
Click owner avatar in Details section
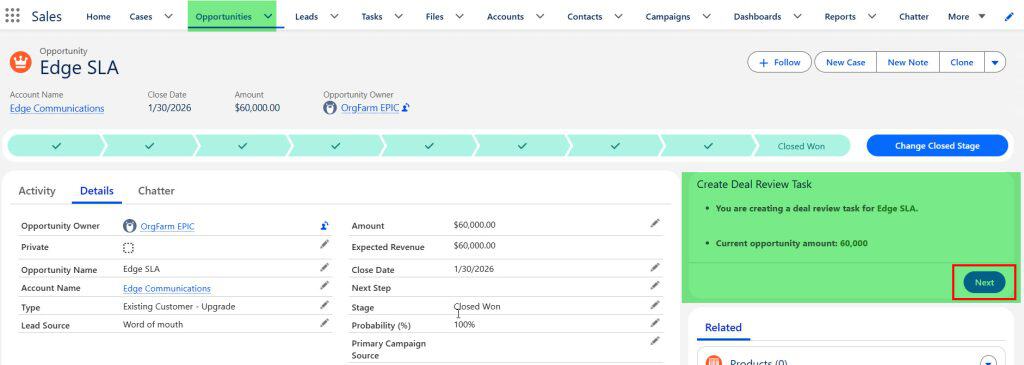[130, 226]
